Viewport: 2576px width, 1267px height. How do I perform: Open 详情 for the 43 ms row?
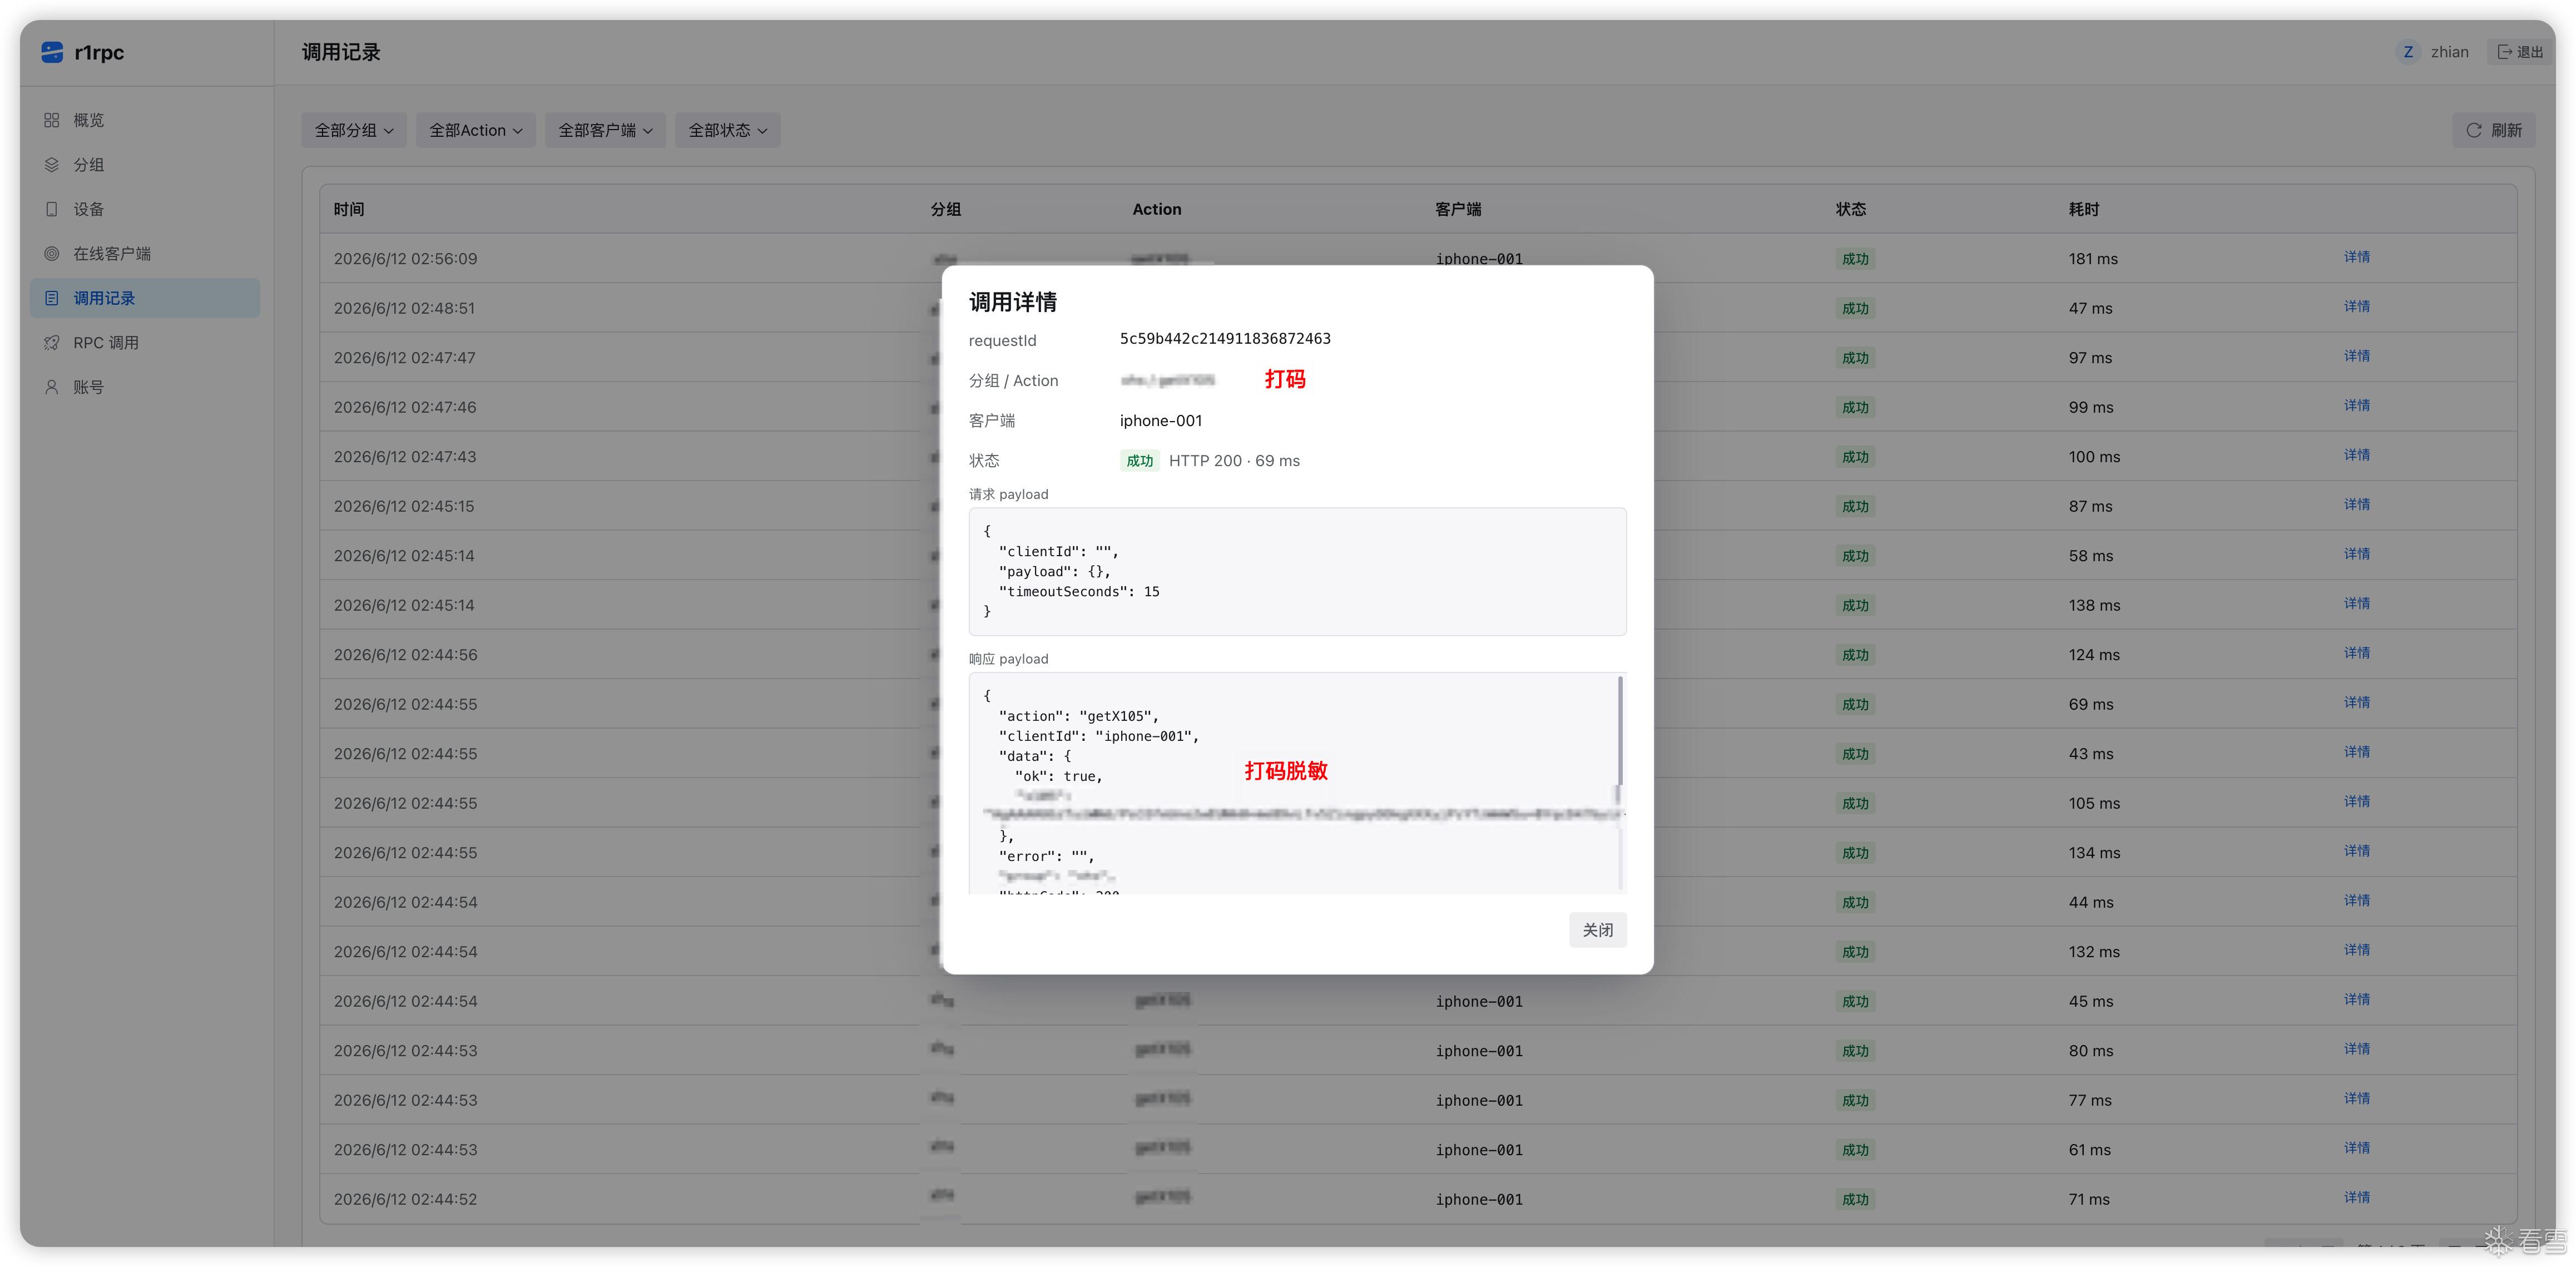[x=2357, y=752]
